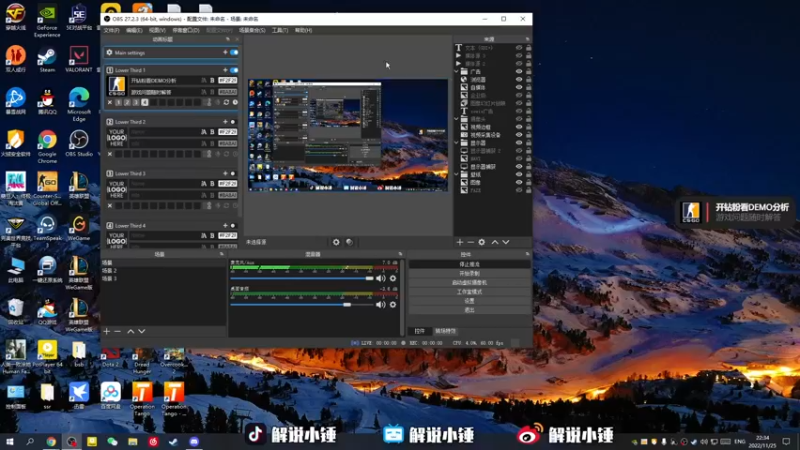Click the top stream button in controls panel
The width and height of the screenshot is (800, 450).
(469, 264)
